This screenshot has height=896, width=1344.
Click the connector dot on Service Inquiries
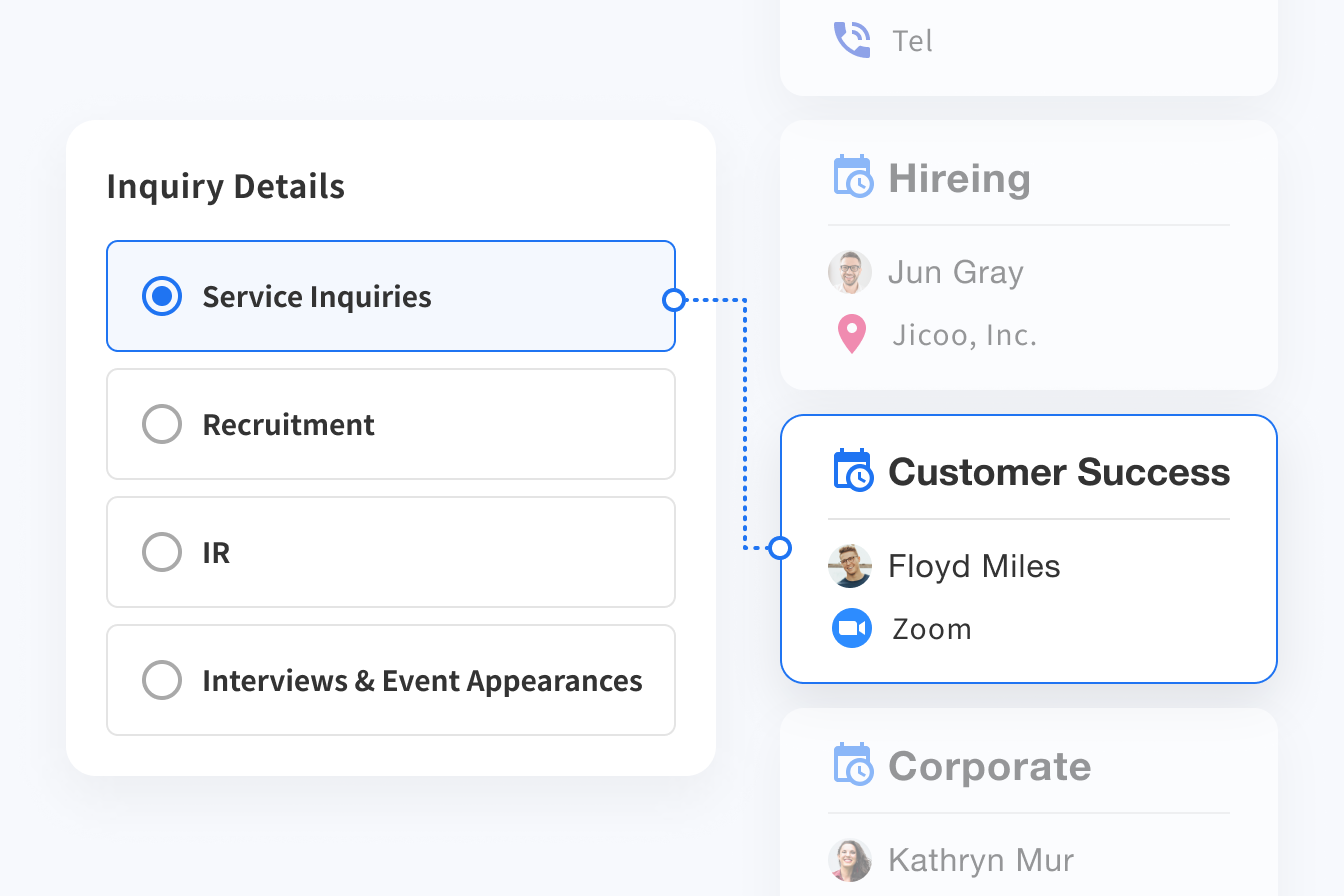[x=673, y=298]
